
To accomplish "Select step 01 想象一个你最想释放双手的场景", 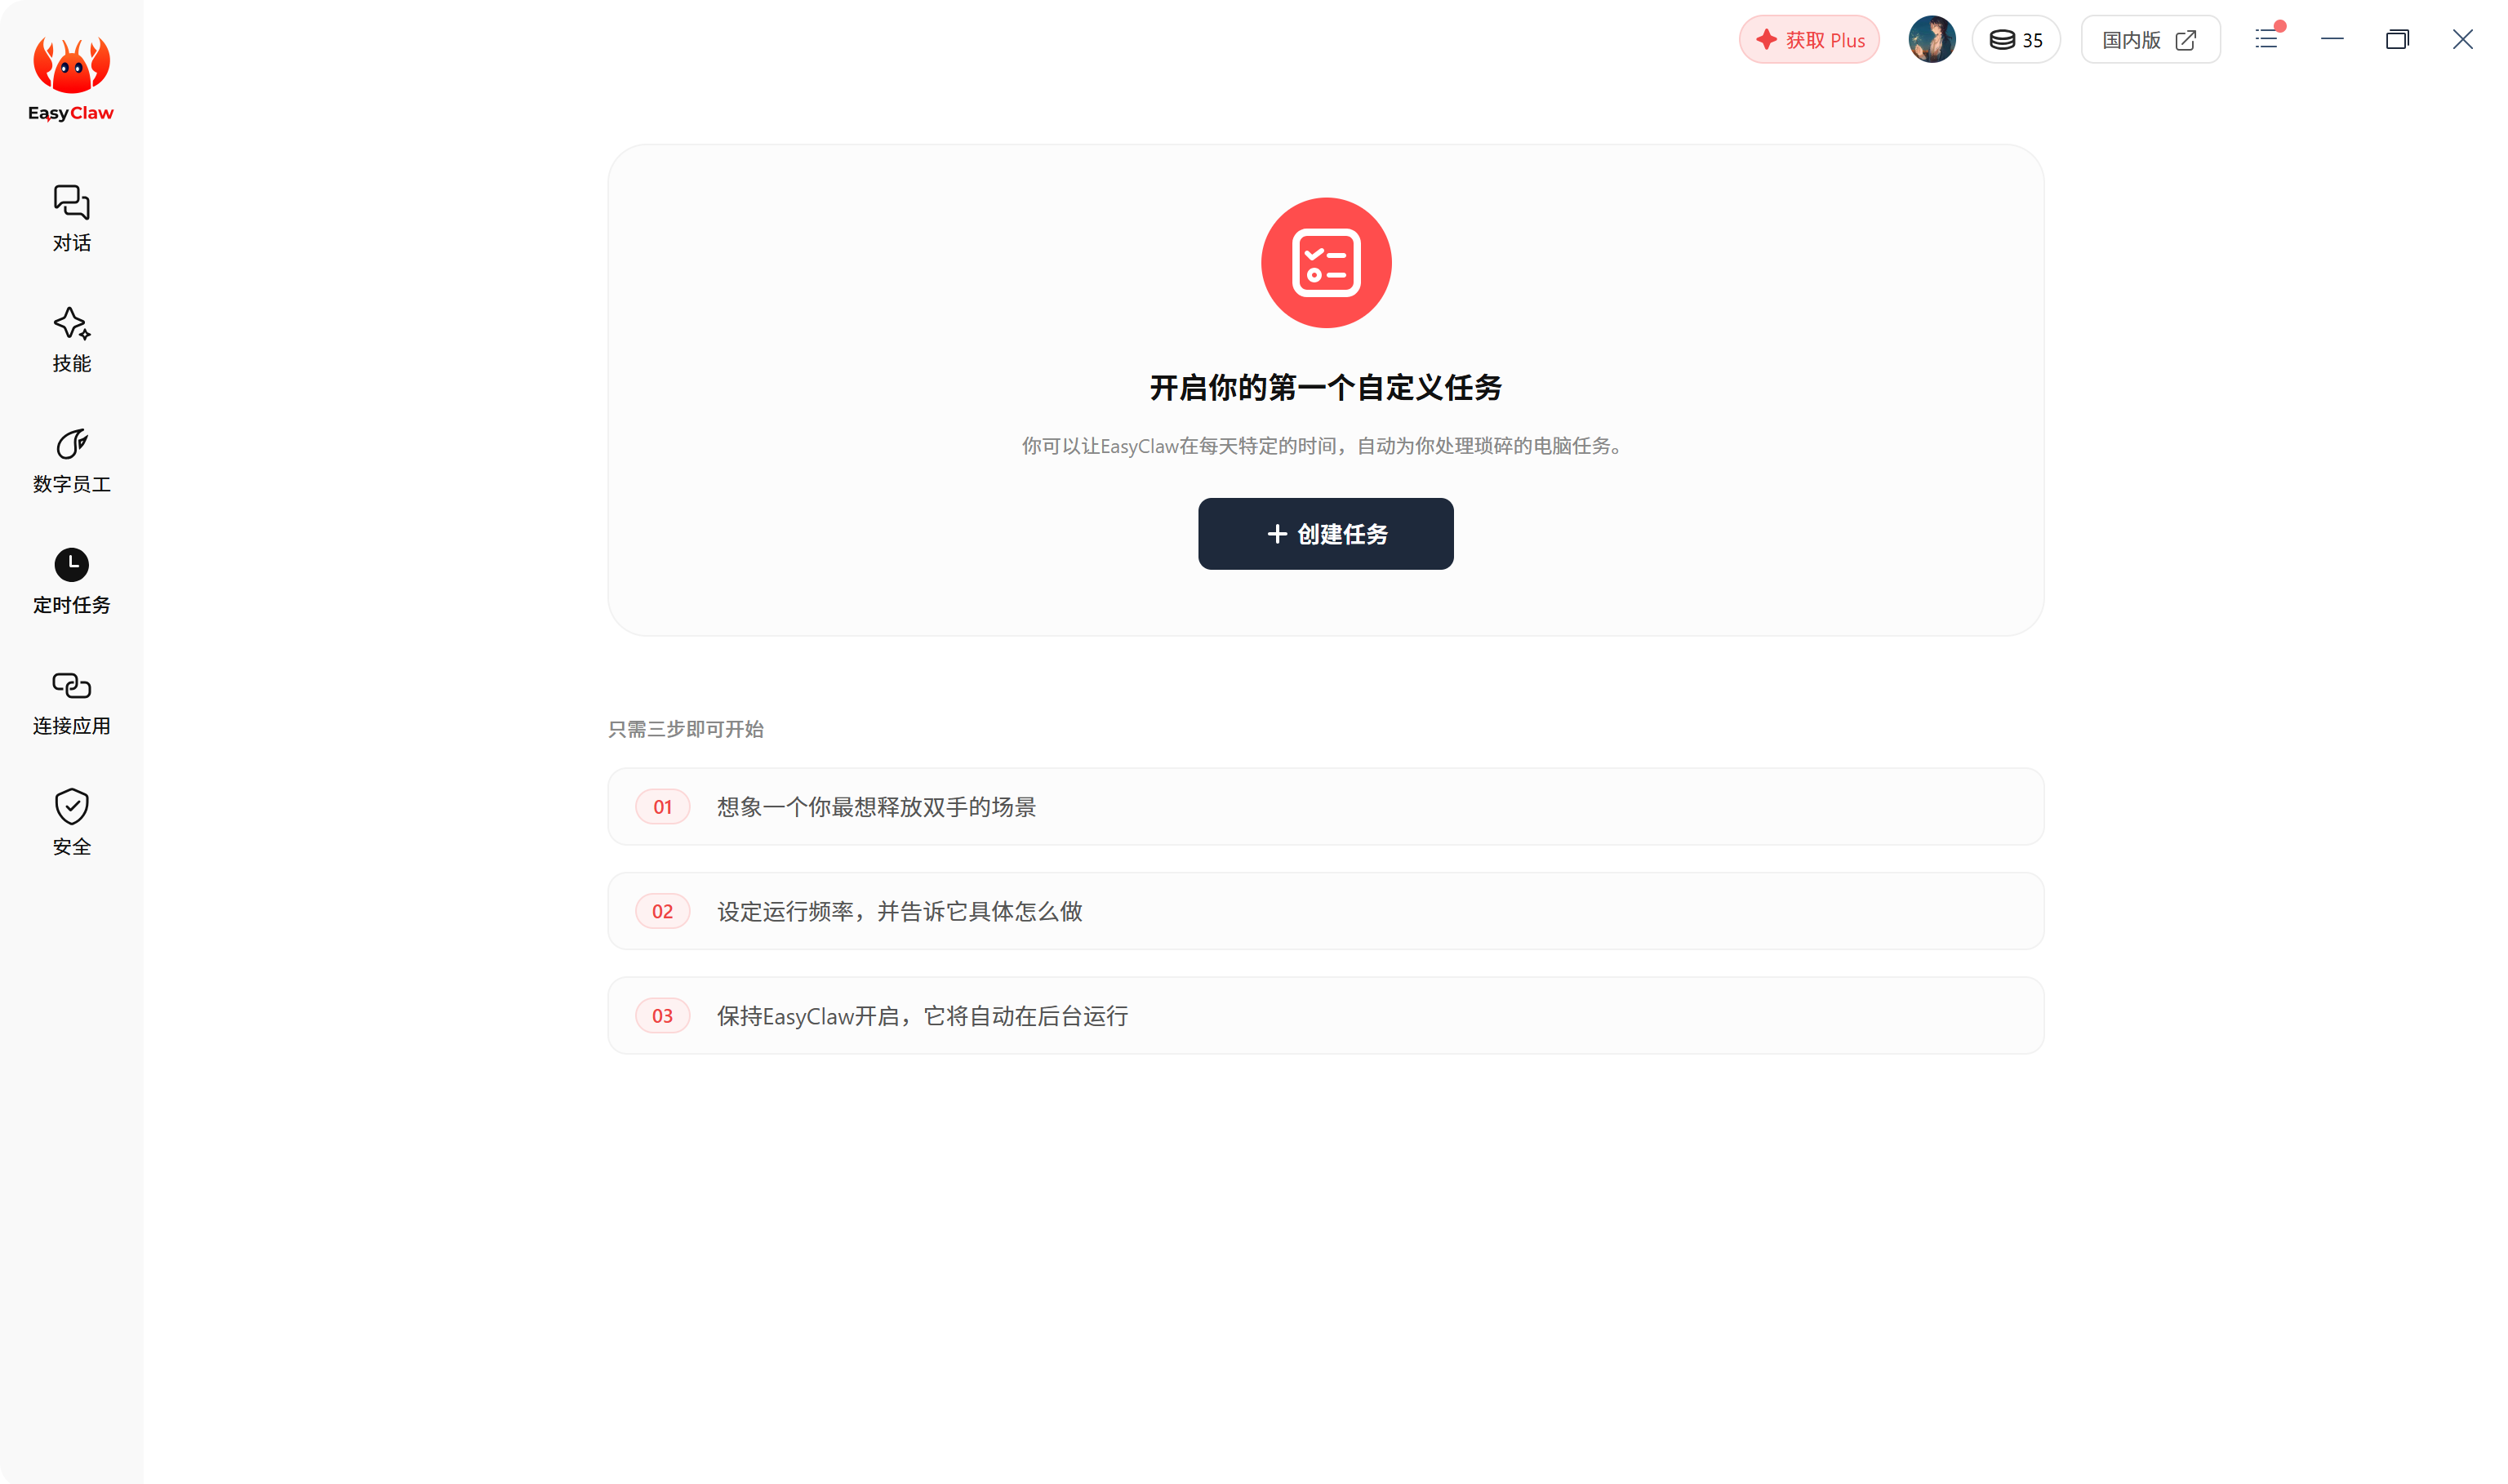I will 1326,807.
